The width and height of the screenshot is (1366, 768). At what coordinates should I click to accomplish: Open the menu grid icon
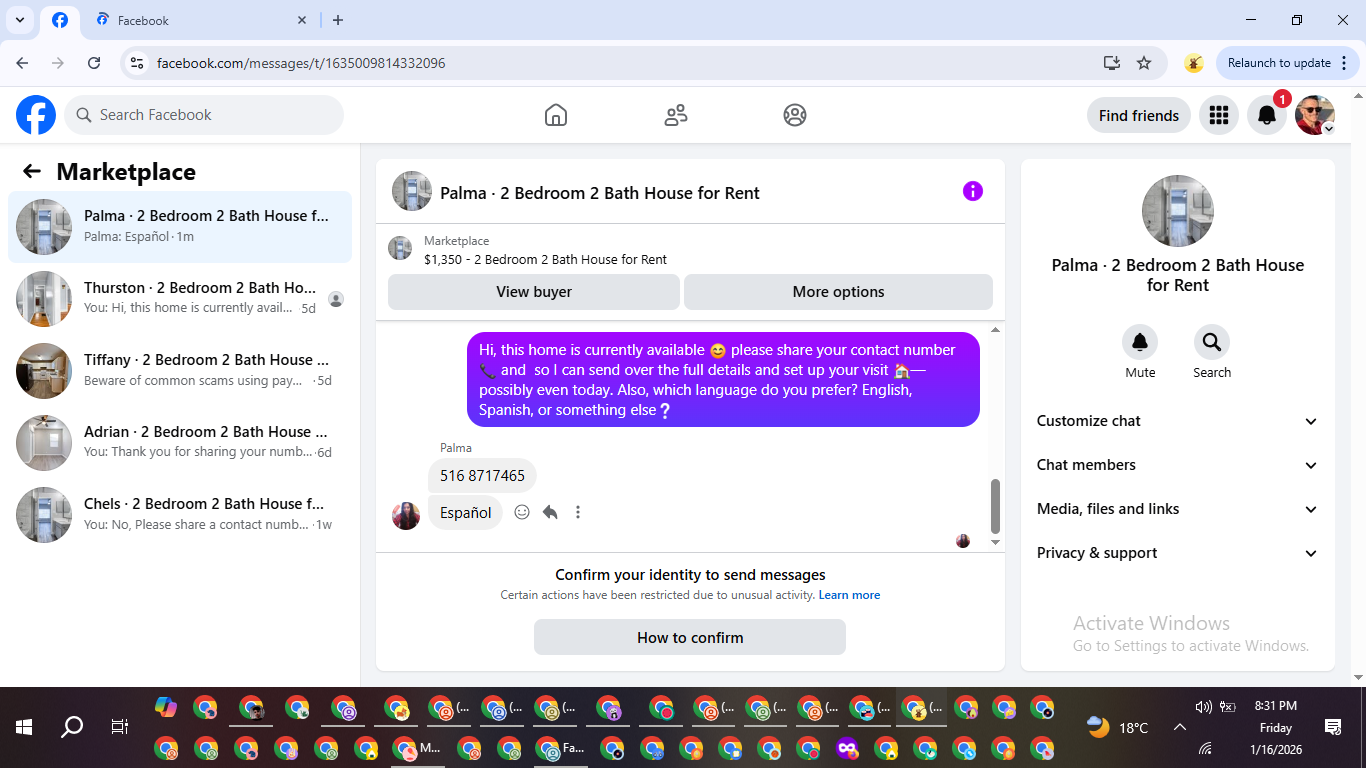[x=1218, y=115]
